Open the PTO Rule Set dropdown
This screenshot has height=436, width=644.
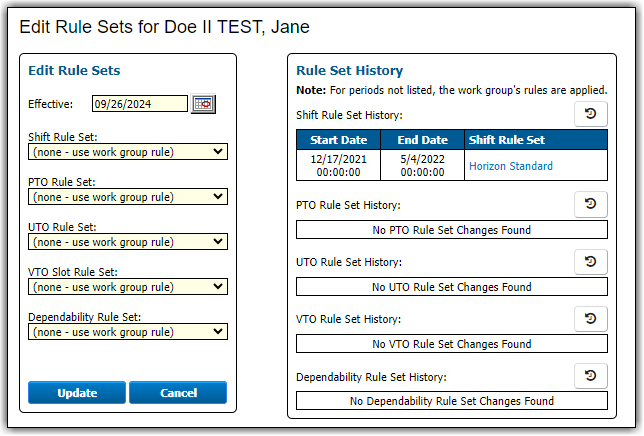[128, 197]
